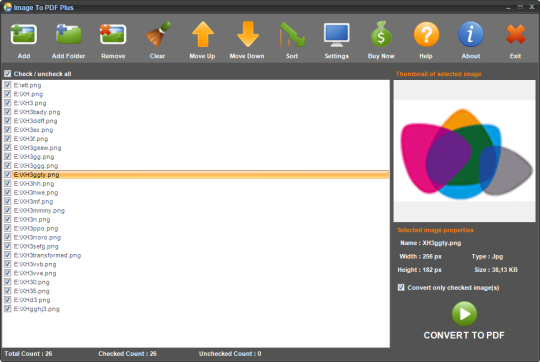Click the Unchecked Count : 0 status text
The image size is (540, 362).
point(230,354)
